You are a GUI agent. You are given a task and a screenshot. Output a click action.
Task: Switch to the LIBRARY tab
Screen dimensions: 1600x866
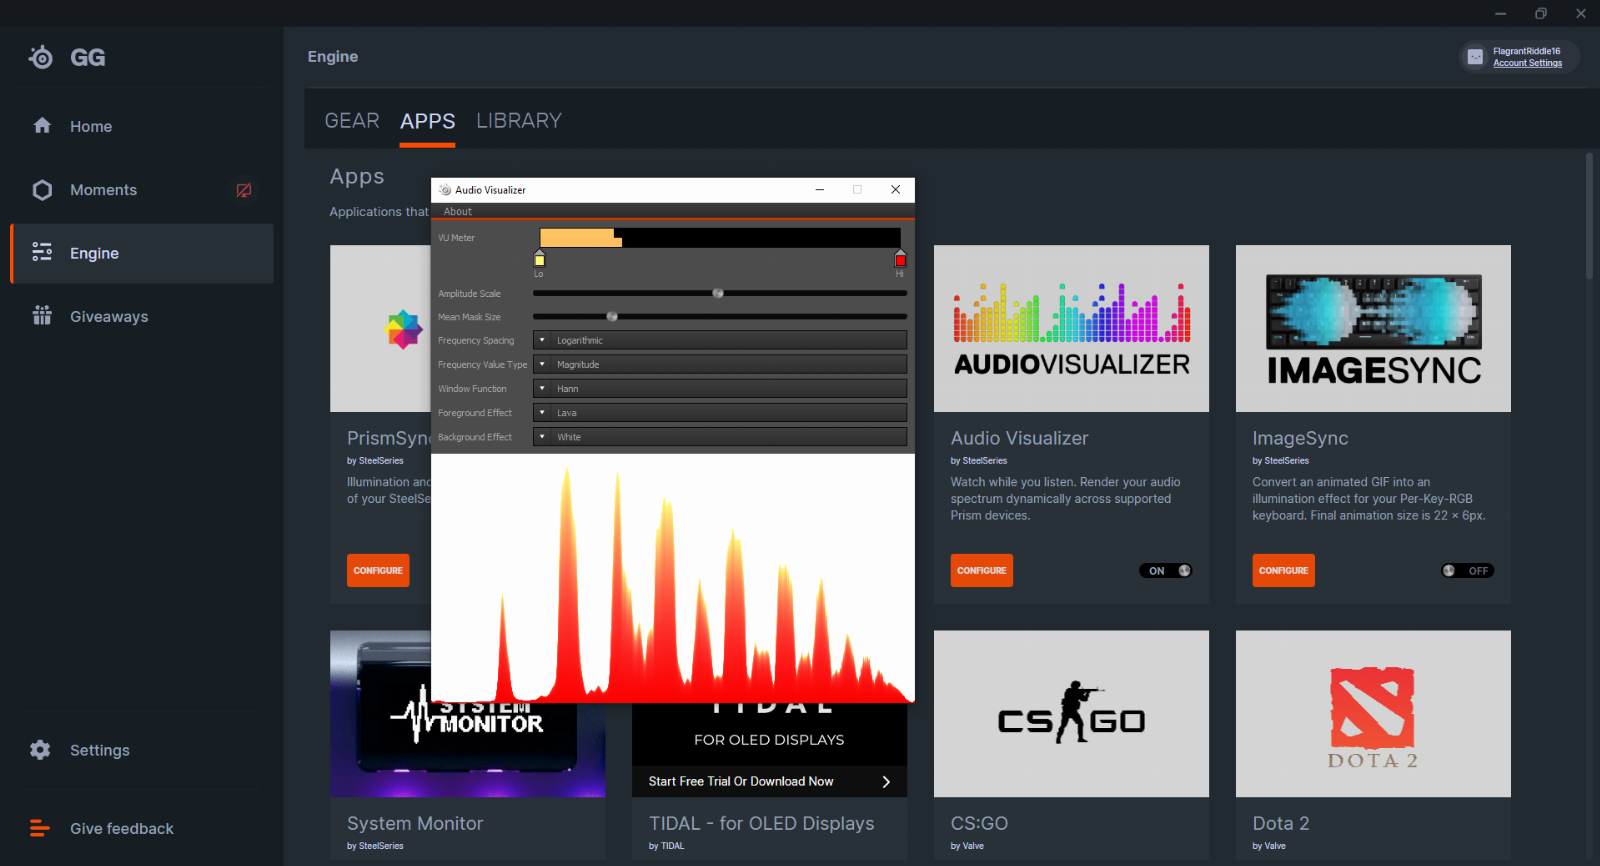coord(519,121)
